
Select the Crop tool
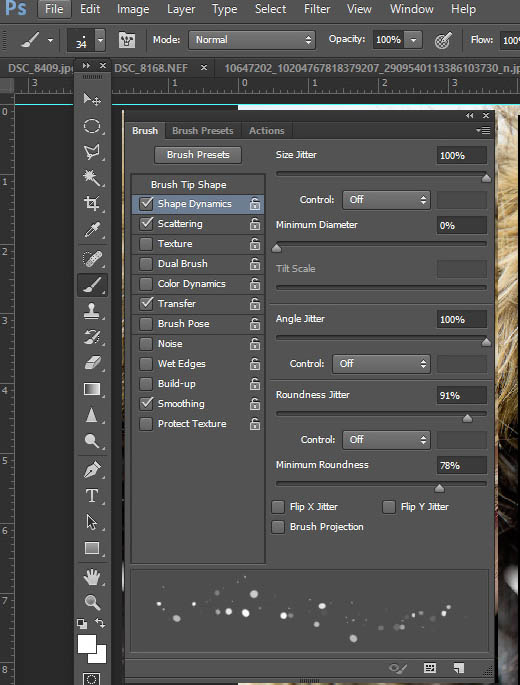click(x=92, y=204)
